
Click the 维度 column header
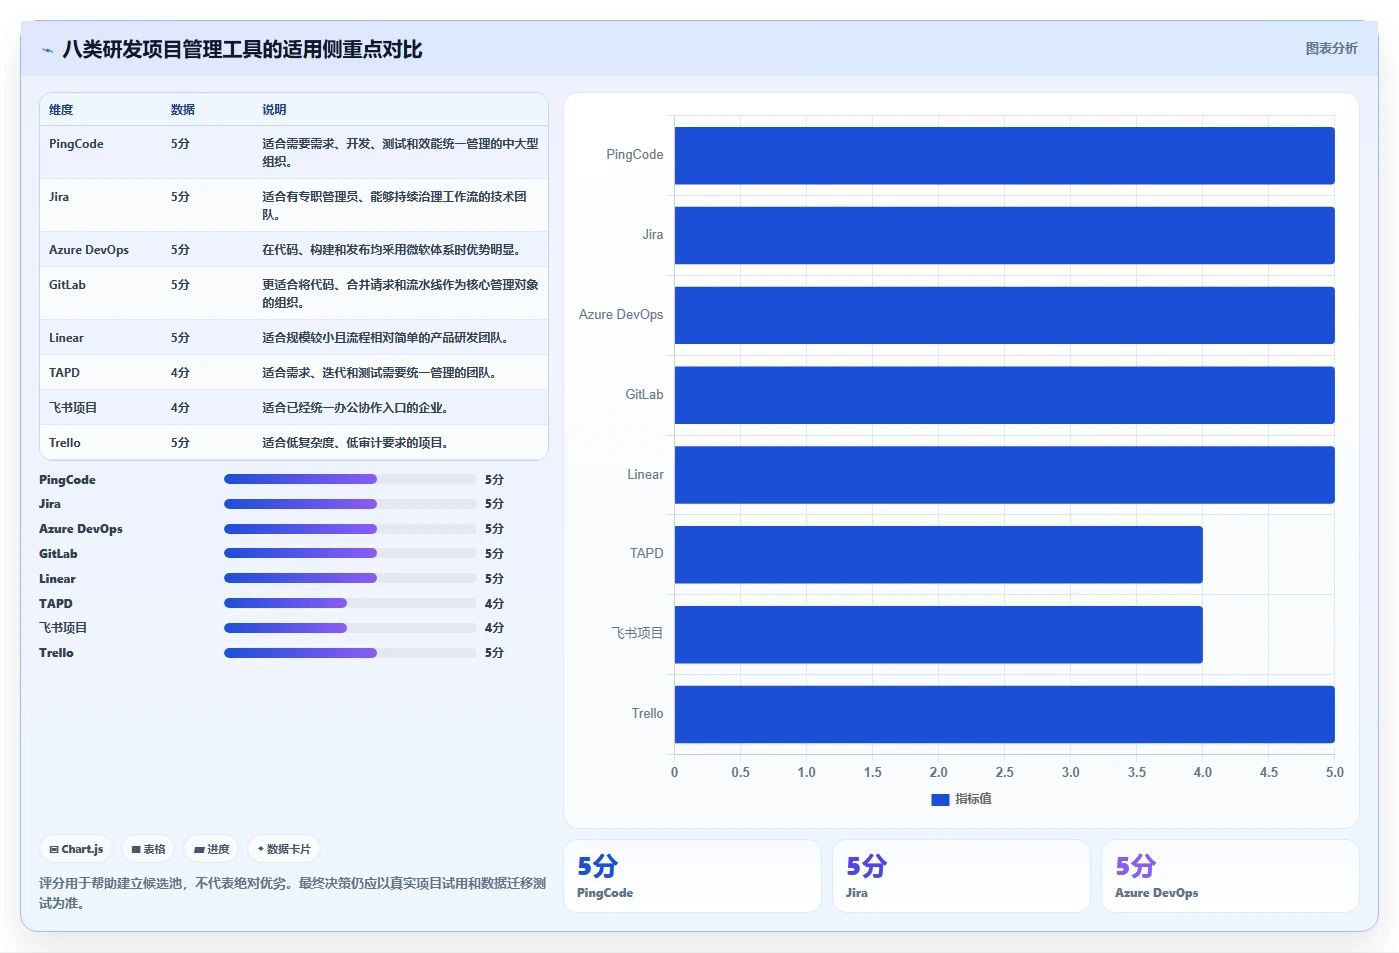pyautogui.click(x=61, y=110)
